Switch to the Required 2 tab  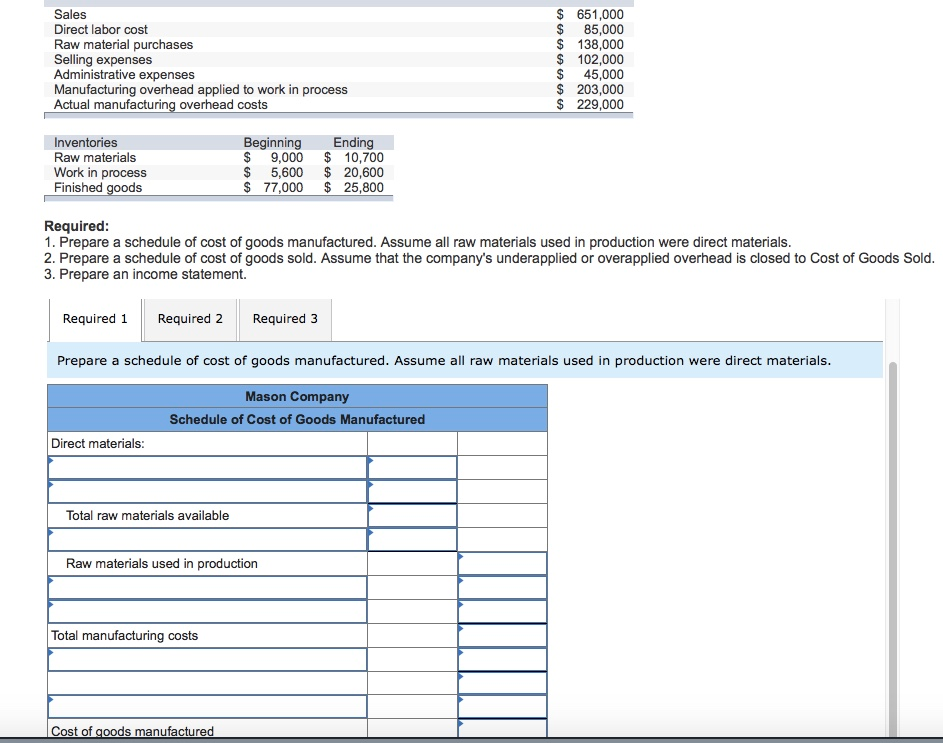click(190, 318)
